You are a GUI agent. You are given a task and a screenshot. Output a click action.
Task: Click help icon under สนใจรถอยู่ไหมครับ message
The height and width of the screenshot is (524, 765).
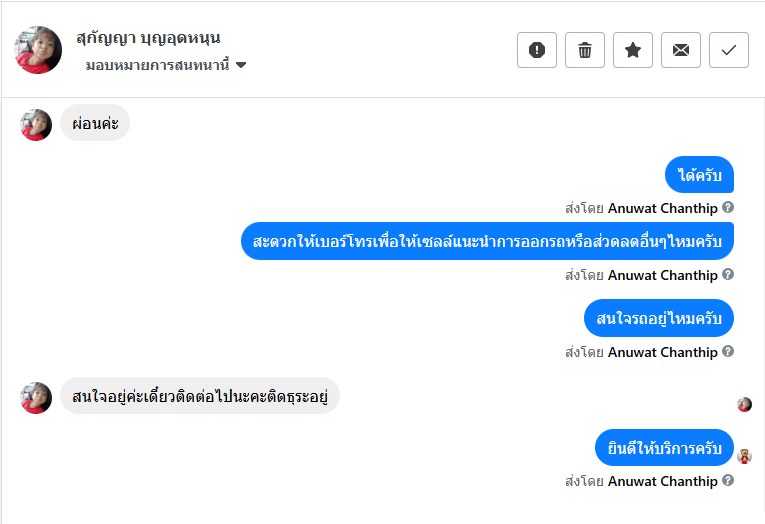[x=728, y=351]
